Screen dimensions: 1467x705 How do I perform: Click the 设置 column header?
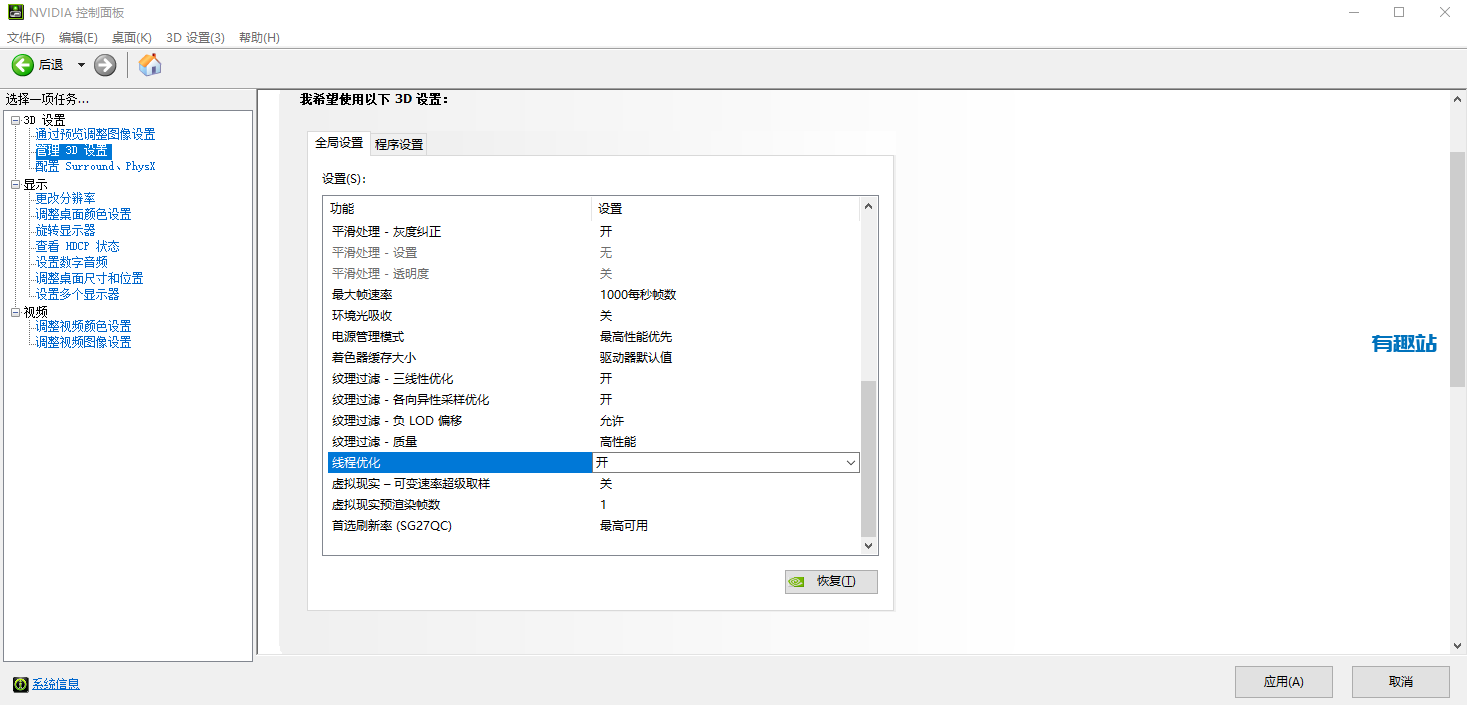point(725,208)
